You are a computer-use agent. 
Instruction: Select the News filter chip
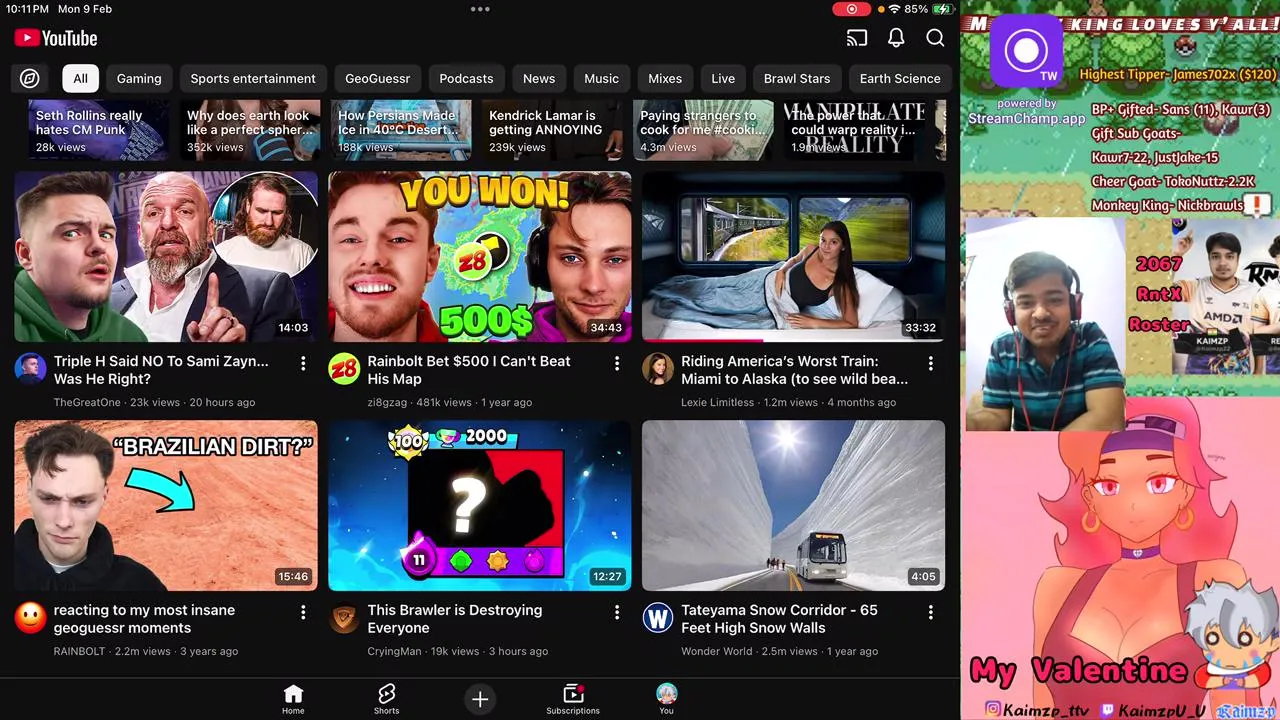(539, 78)
